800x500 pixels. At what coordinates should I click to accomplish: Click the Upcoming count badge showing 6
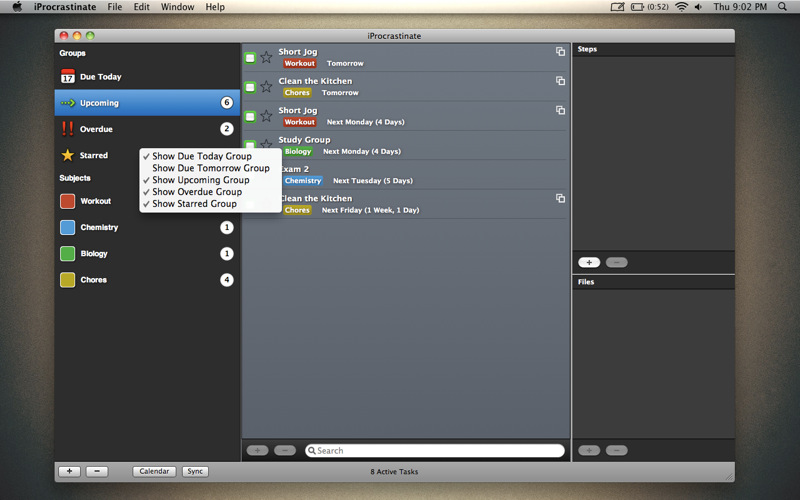227,103
